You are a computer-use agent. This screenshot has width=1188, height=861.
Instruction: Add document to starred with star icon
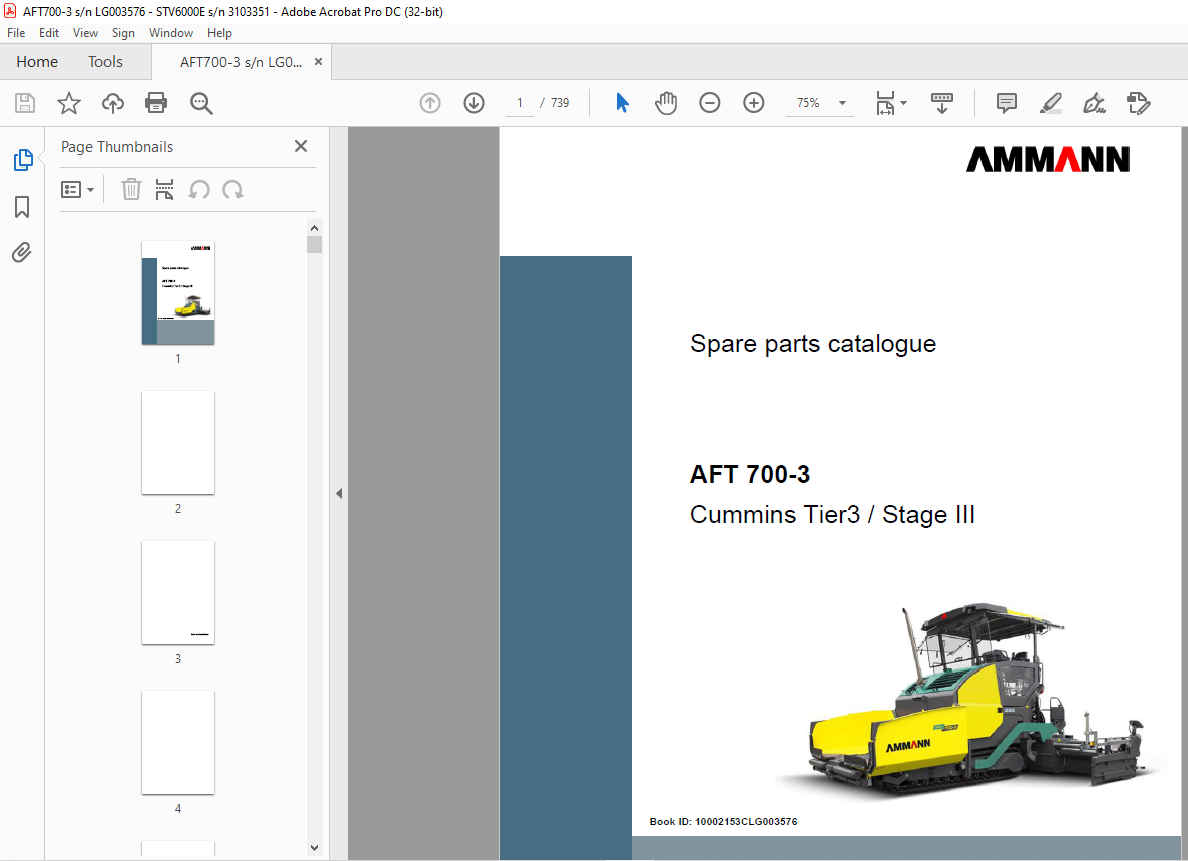tap(69, 103)
